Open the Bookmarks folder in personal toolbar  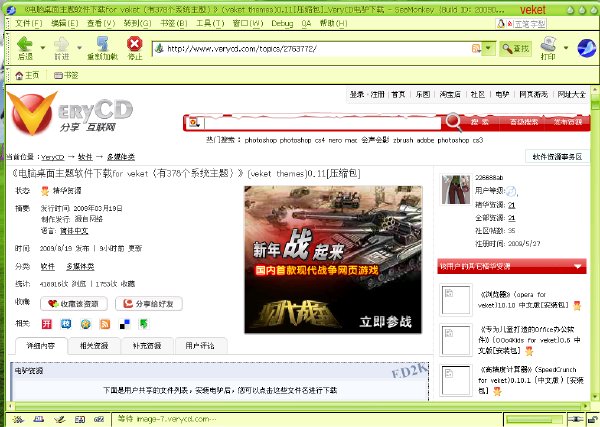pos(66,75)
